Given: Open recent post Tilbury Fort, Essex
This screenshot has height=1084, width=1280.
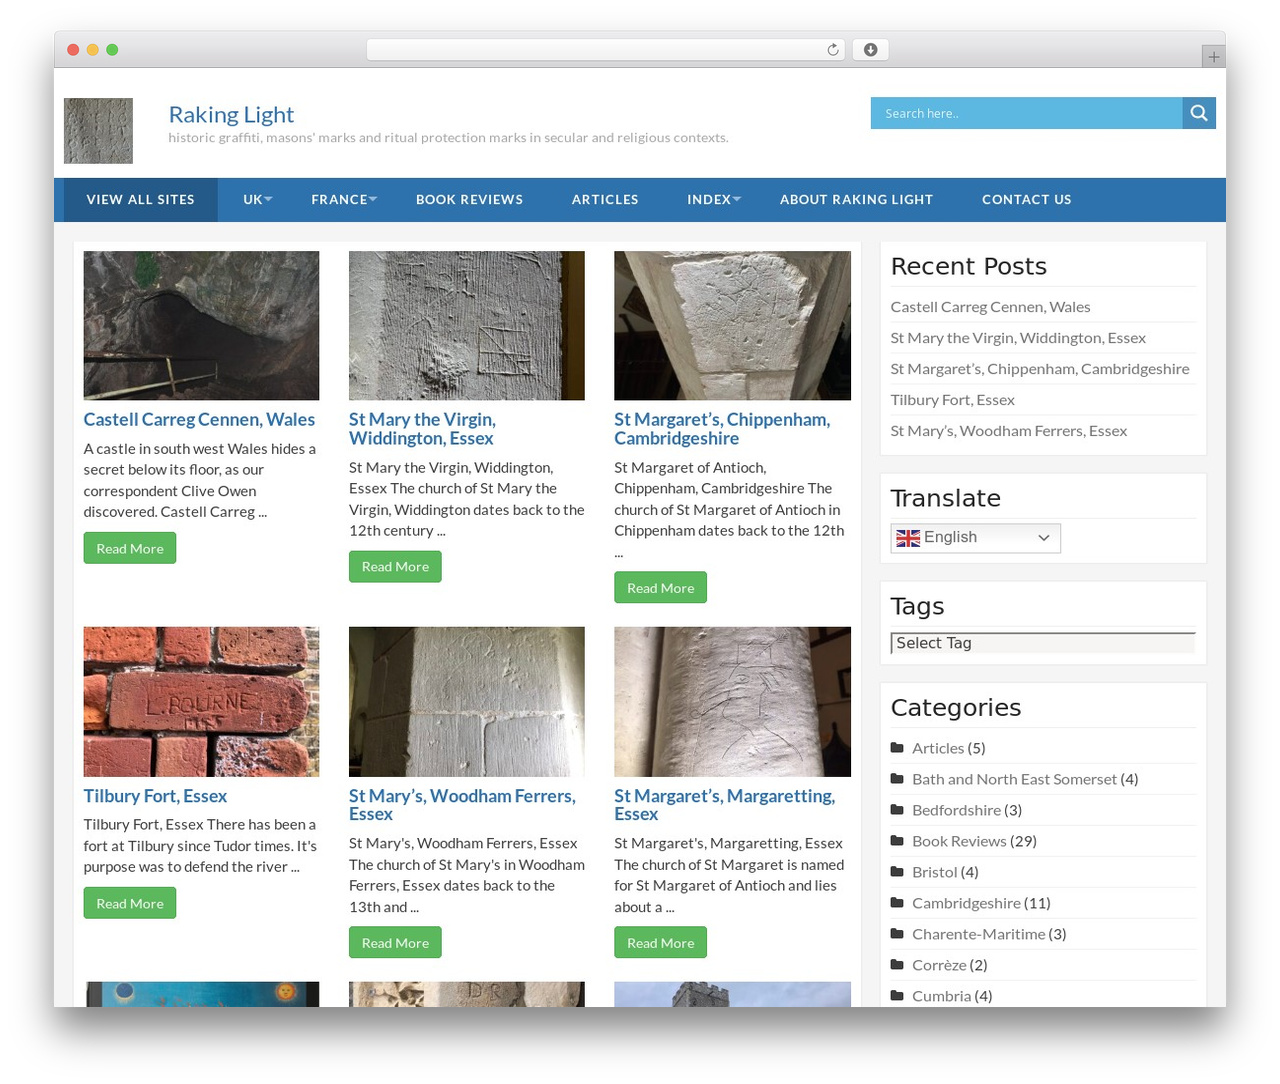Looking at the screenshot, I should pyautogui.click(x=952, y=400).
